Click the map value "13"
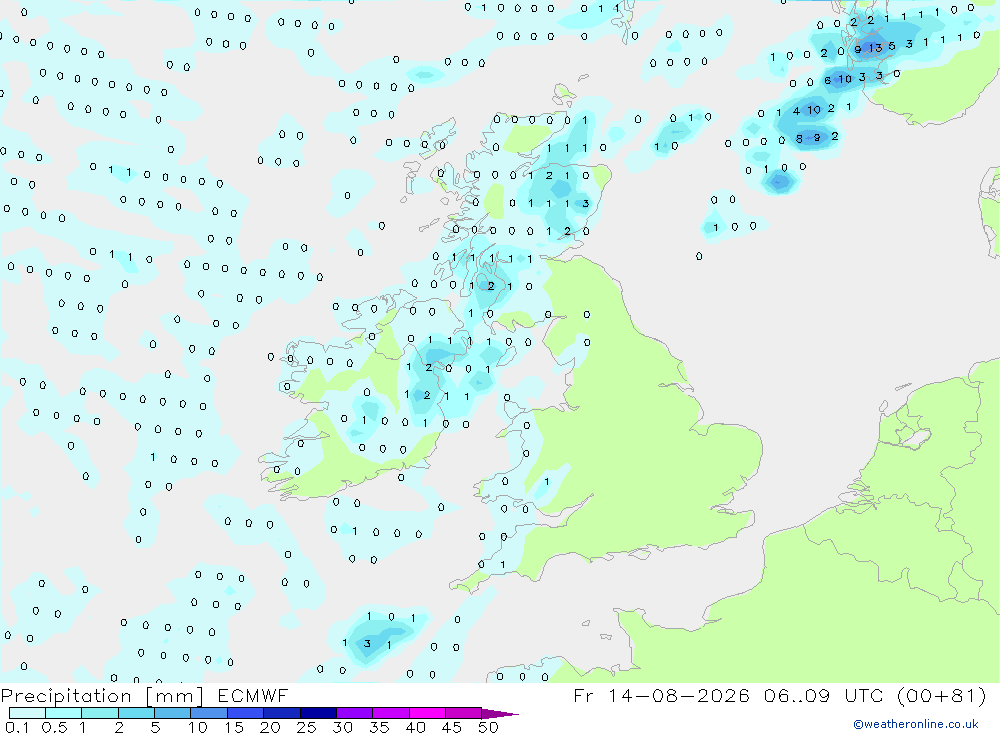 [875, 48]
